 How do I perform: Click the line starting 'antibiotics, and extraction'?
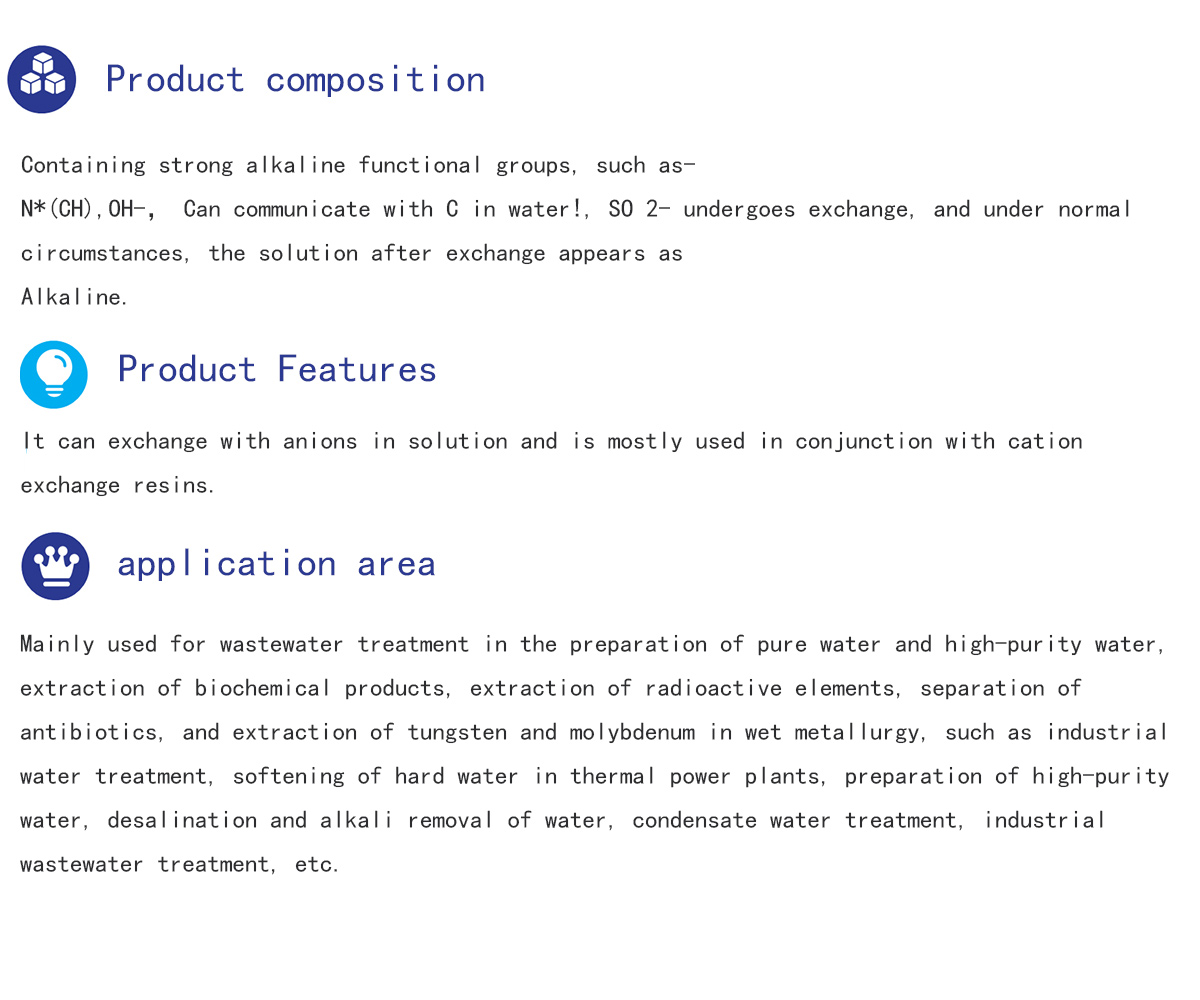(x=594, y=732)
